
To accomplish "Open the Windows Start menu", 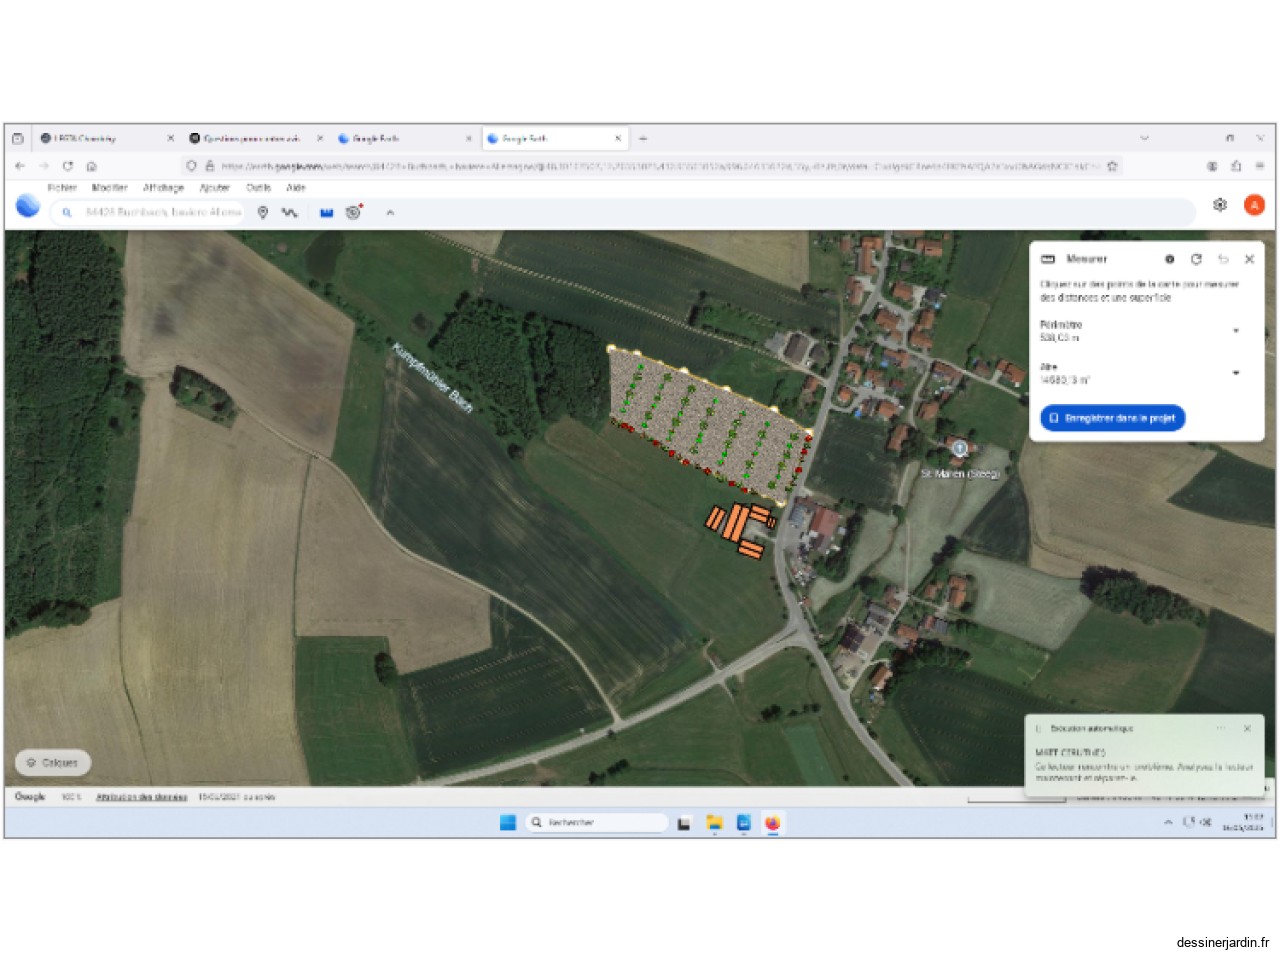I will [x=508, y=822].
